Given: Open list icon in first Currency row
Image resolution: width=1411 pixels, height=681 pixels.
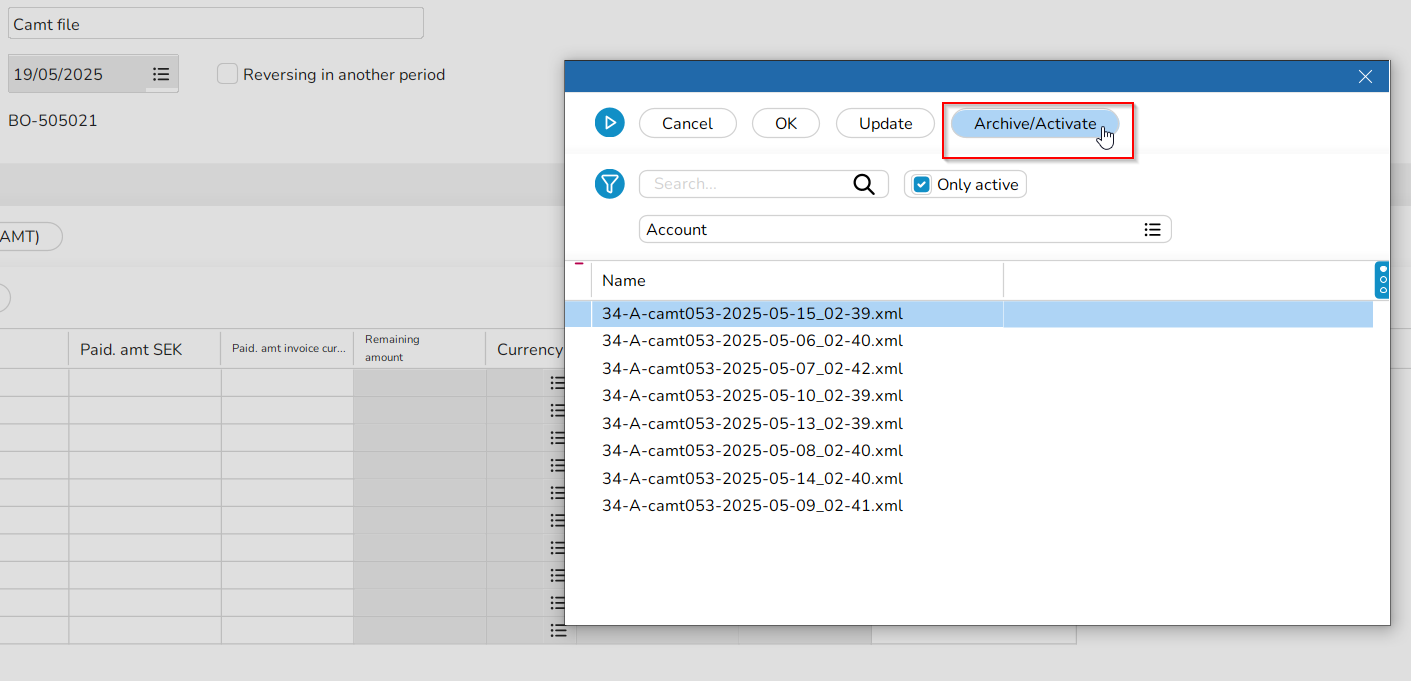Looking at the screenshot, I should pos(558,383).
